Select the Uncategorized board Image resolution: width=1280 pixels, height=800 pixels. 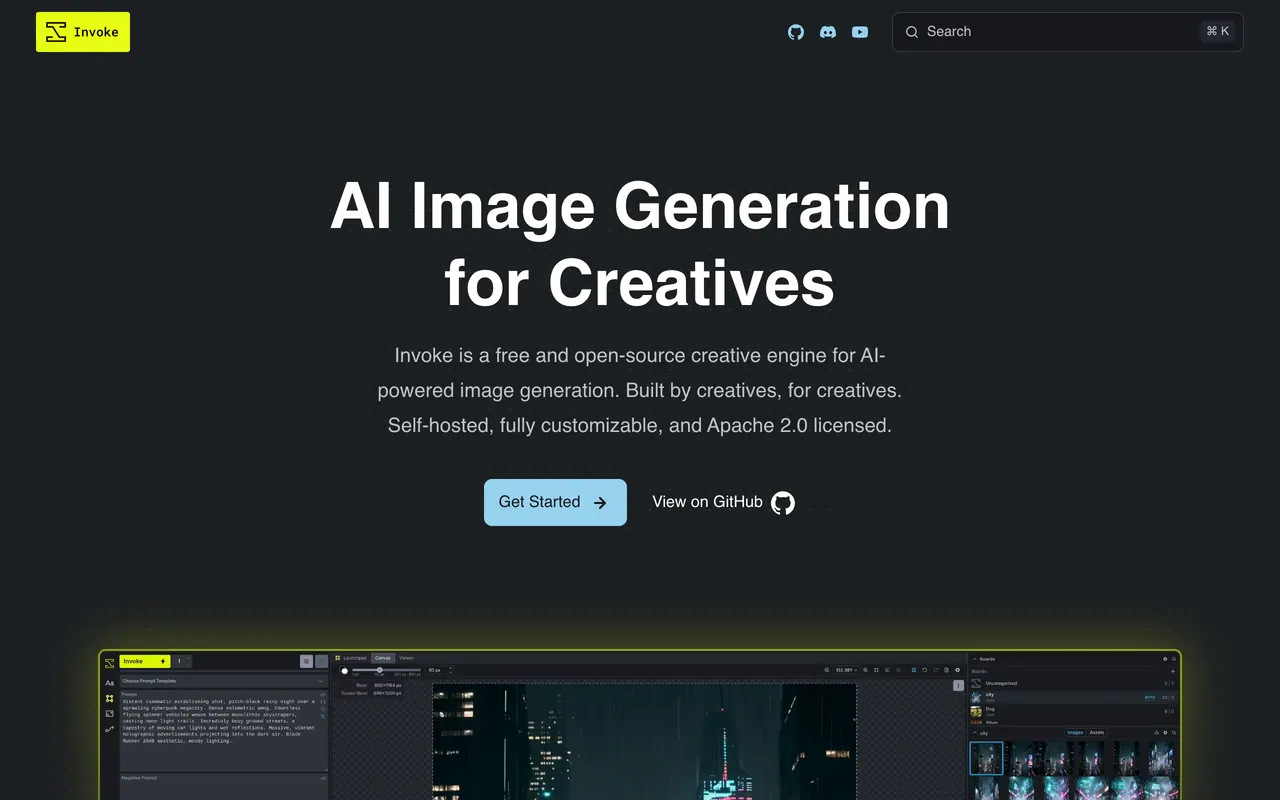1074,683
